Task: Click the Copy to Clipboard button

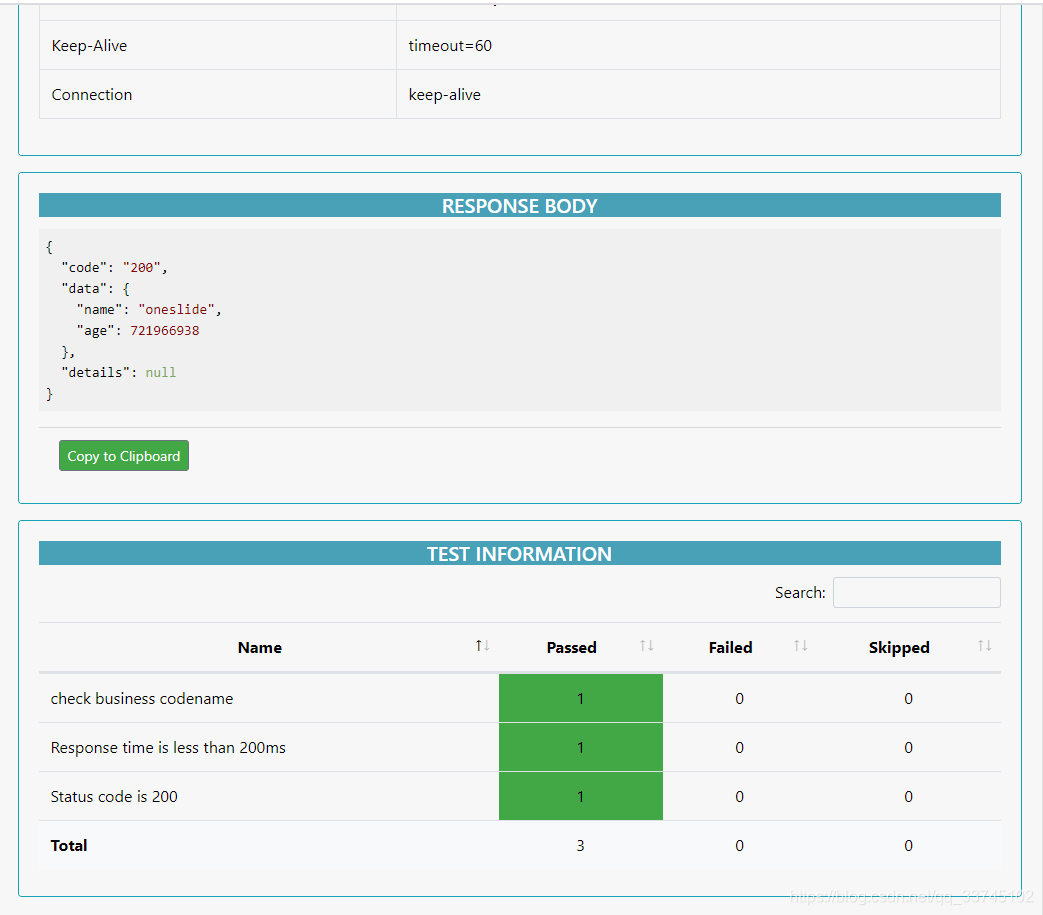Action: (x=124, y=456)
